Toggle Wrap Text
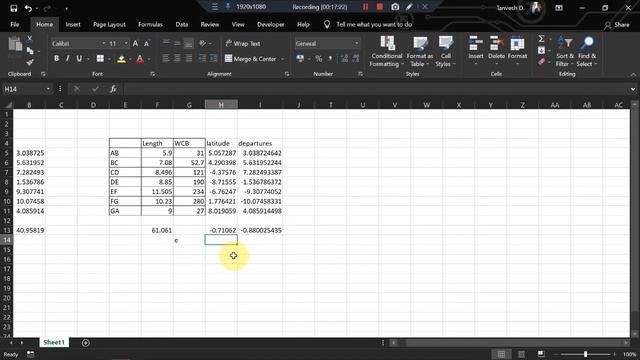This screenshot has height=360, width=640. point(243,43)
